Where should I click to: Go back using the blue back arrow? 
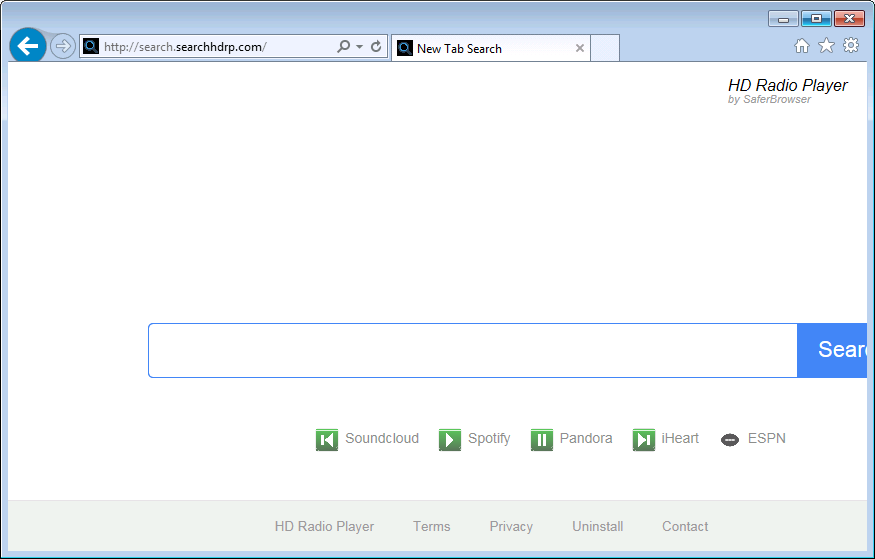click(27, 45)
